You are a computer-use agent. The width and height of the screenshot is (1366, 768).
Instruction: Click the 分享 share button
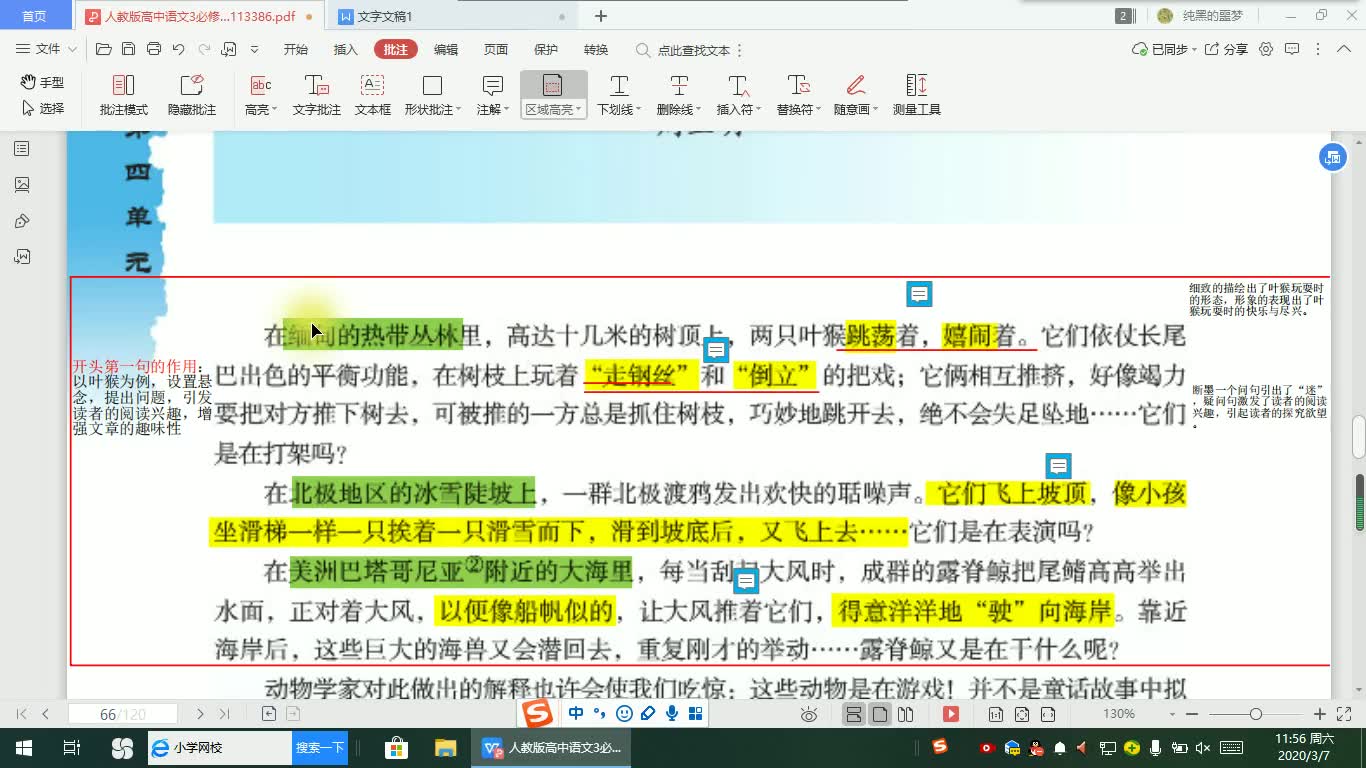[x=1227, y=49]
